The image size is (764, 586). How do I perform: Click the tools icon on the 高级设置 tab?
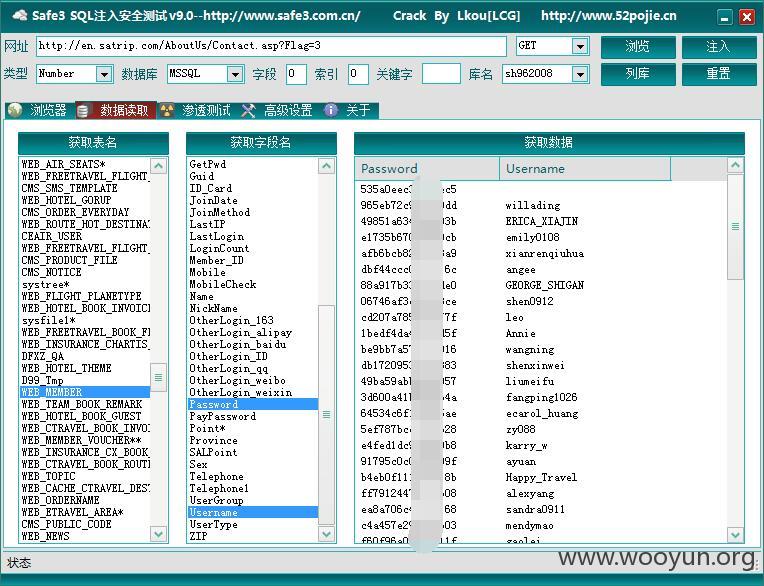248,111
